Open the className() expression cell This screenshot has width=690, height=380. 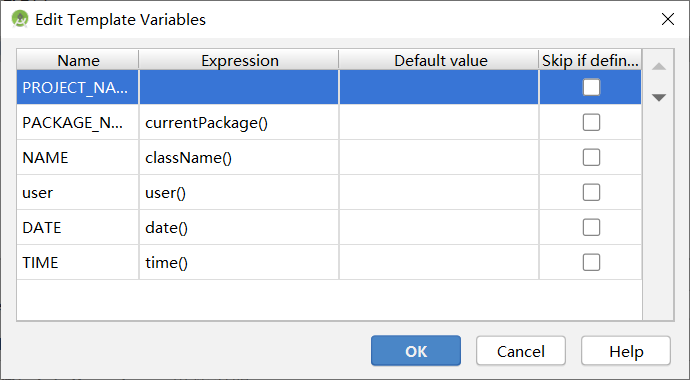coord(239,157)
